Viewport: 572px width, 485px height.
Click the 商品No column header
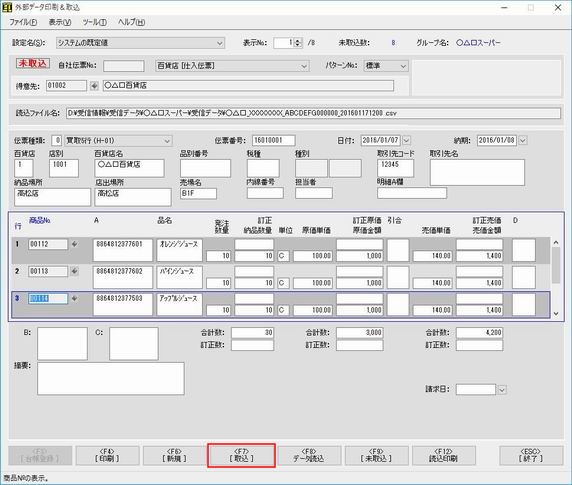coord(39,220)
